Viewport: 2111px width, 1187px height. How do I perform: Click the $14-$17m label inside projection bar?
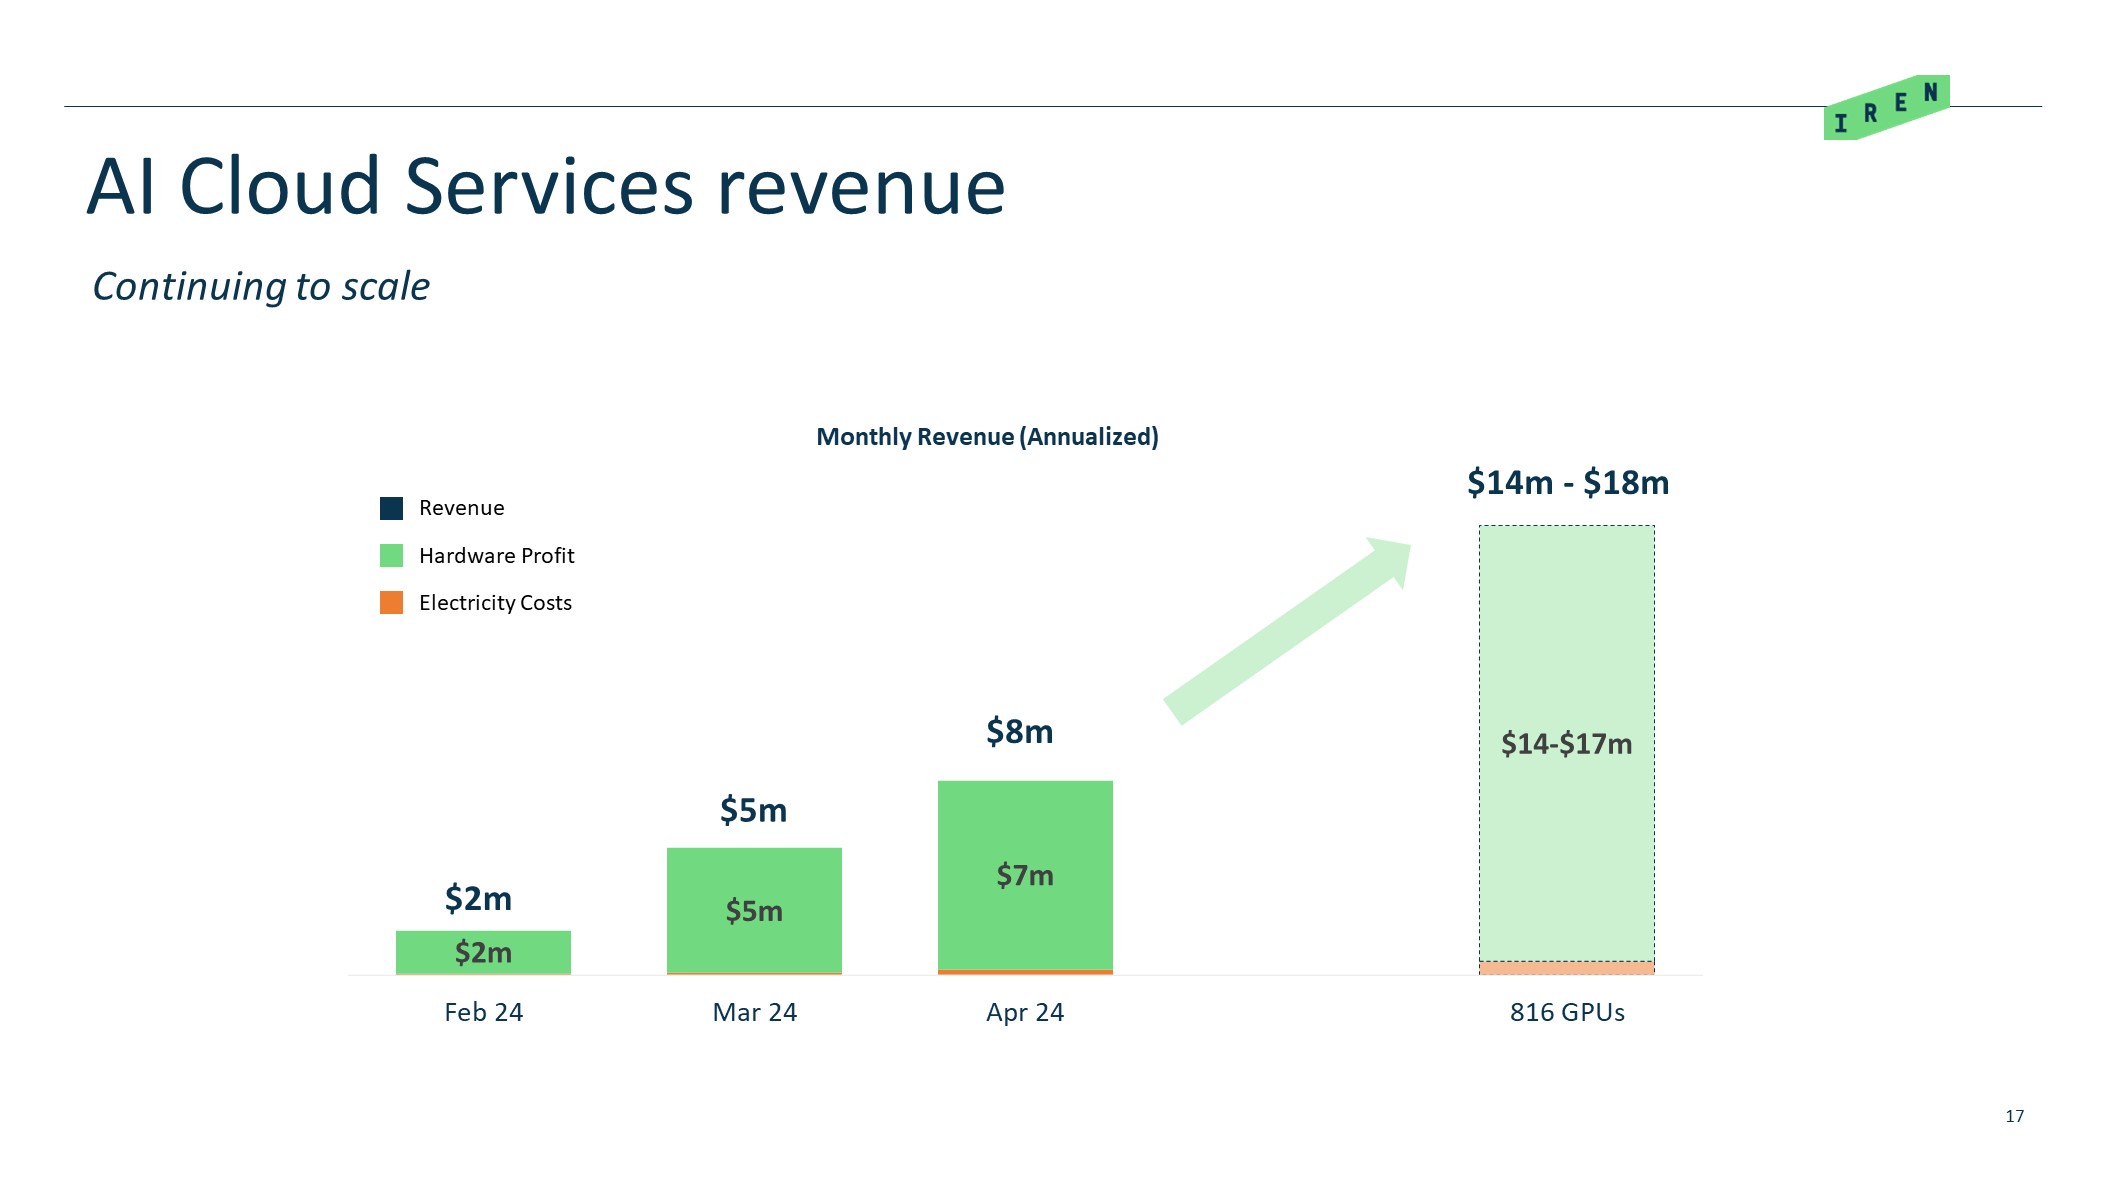[x=1566, y=744]
